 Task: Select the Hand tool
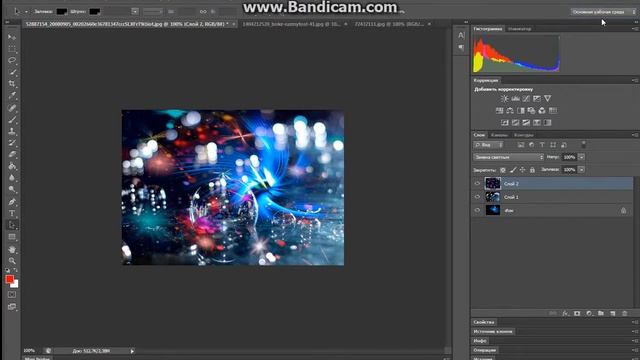[x=12, y=249]
